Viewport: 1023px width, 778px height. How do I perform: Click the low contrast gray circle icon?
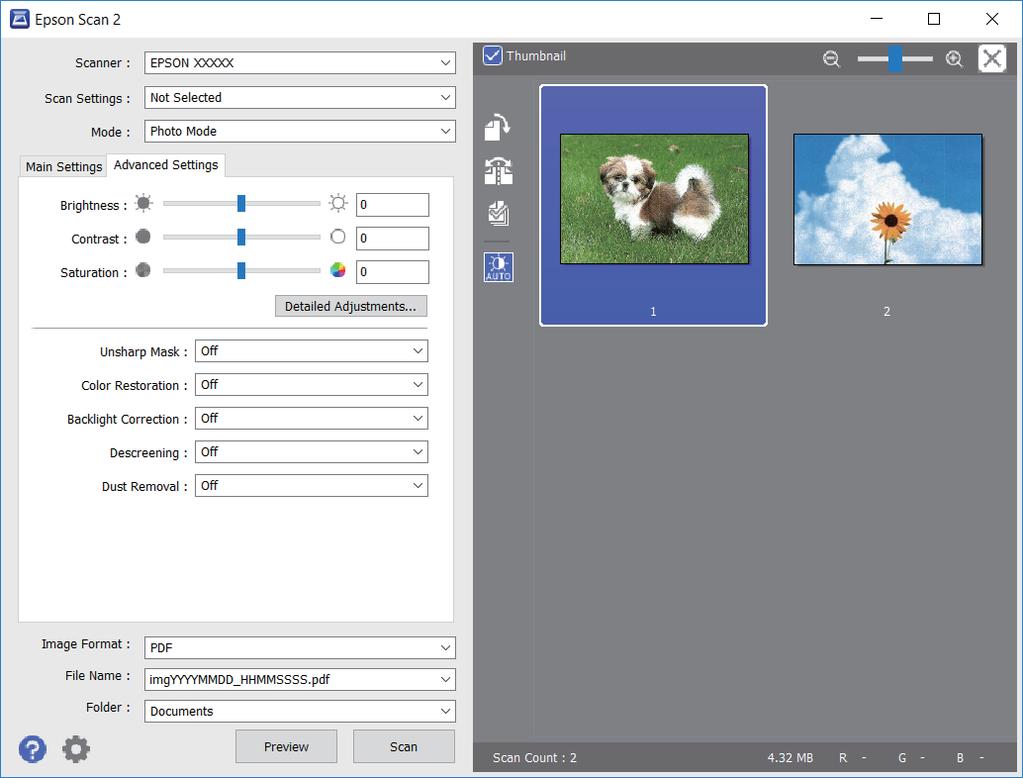143,237
